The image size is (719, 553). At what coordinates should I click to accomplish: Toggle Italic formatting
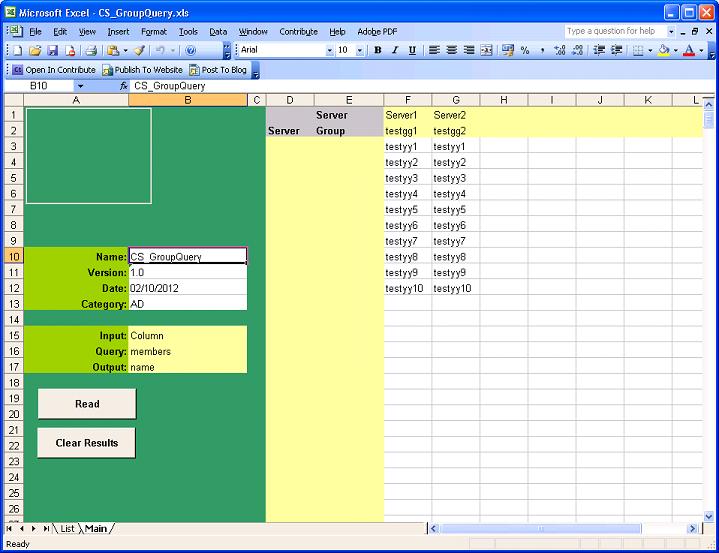(395, 50)
